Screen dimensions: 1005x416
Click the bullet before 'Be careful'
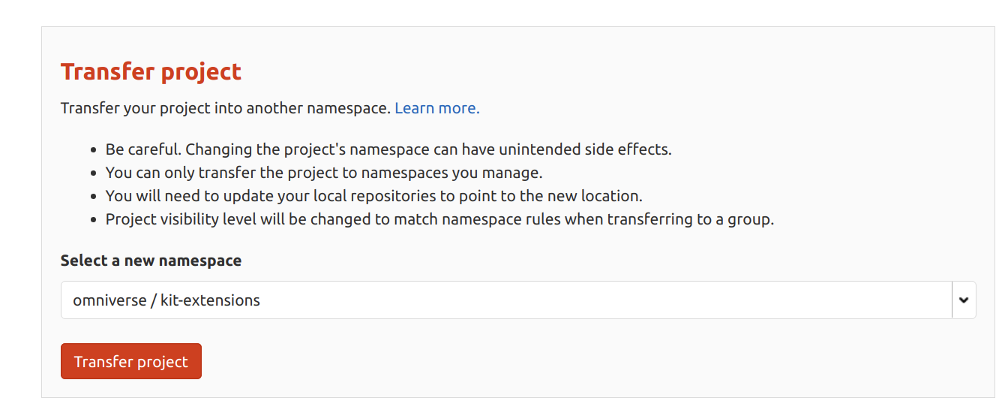coord(93,150)
